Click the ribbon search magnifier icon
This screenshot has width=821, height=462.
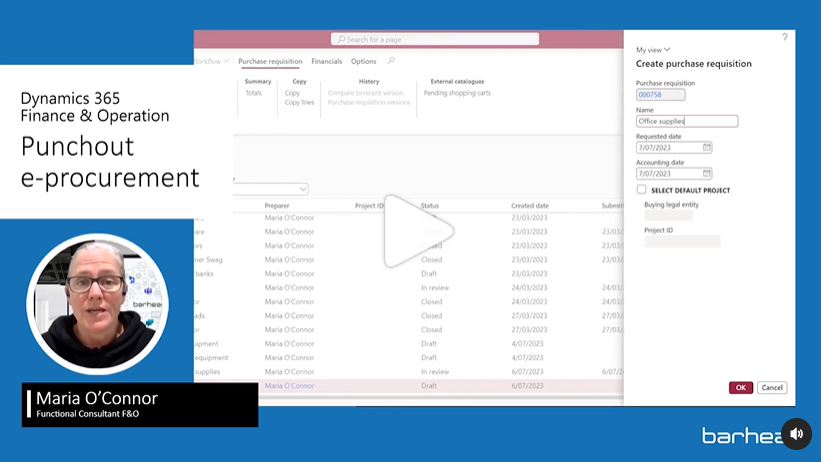click(391, 61)
